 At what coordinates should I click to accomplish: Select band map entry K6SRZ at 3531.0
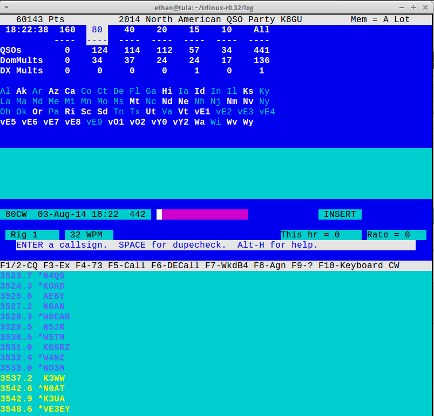[x=35, y=347]
